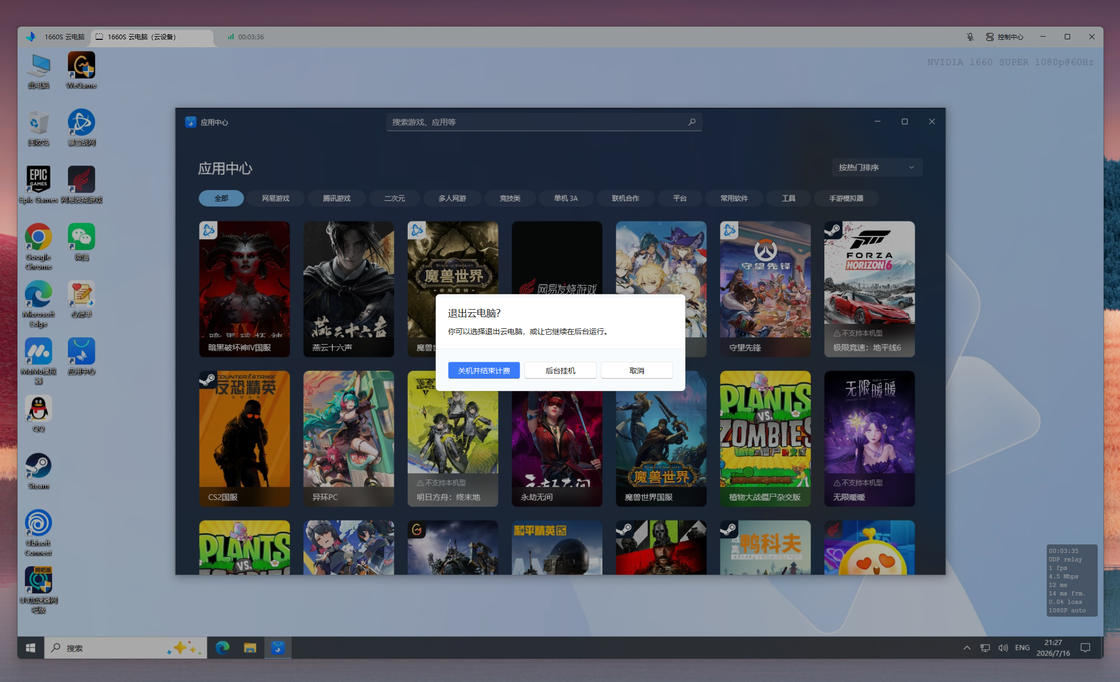This screenshot has height=682, width=1120.
Task: Open the 植物大战僵尸杂交版 game card
Action: point(765,438)
